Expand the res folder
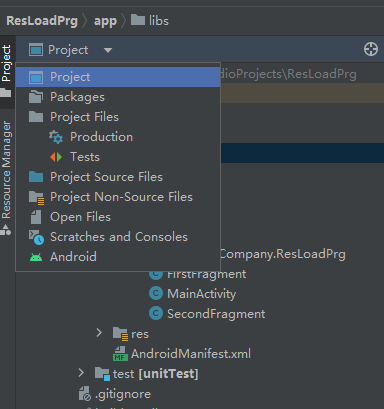This screenshot has width=384, height=409. tap(99, 333)
